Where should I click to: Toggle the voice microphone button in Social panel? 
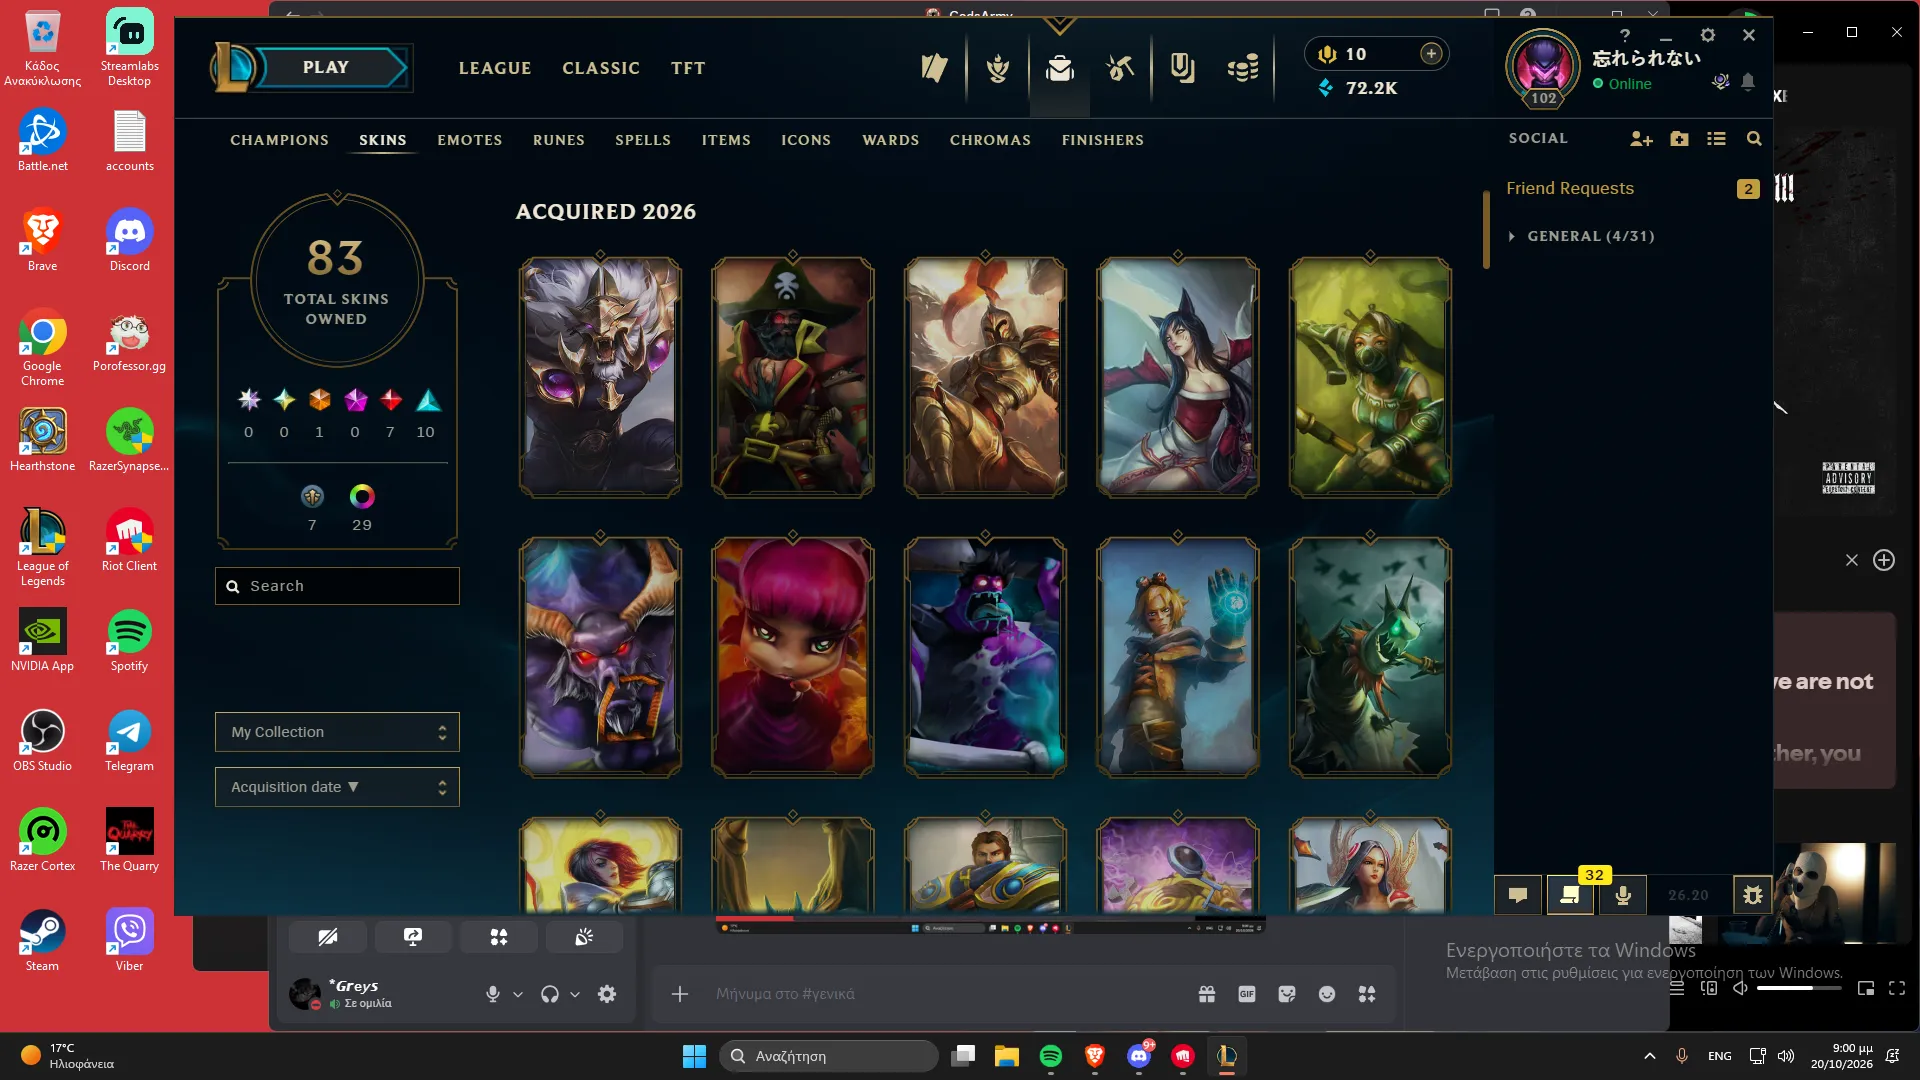[x=1623, y=895]
